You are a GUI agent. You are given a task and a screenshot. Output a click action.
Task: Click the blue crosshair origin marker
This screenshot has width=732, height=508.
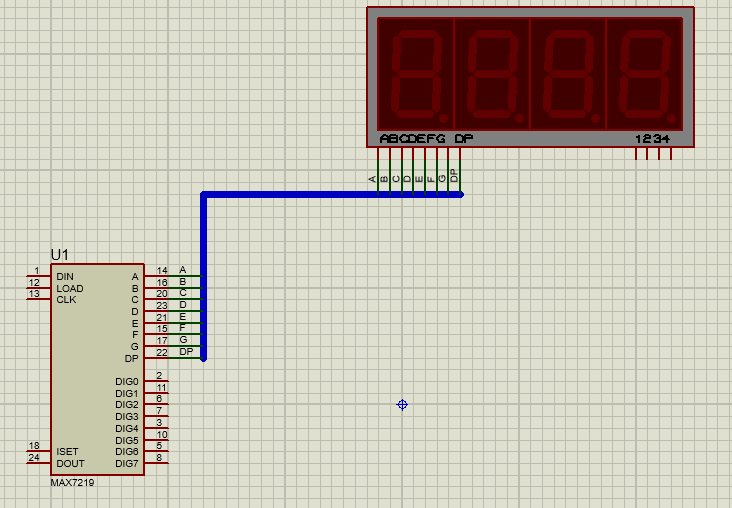tap(402, 404)
